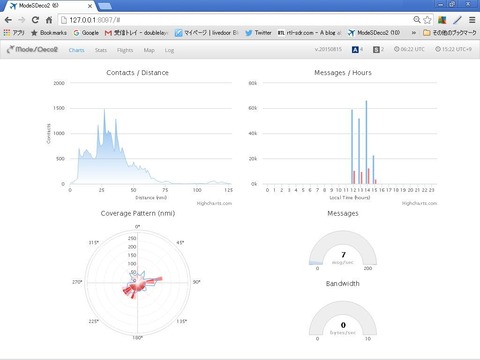
Task: Open the ModeSDeco2 bookmark in bookmarks bar
Action: pyautogui.click(x=374, y=33)
